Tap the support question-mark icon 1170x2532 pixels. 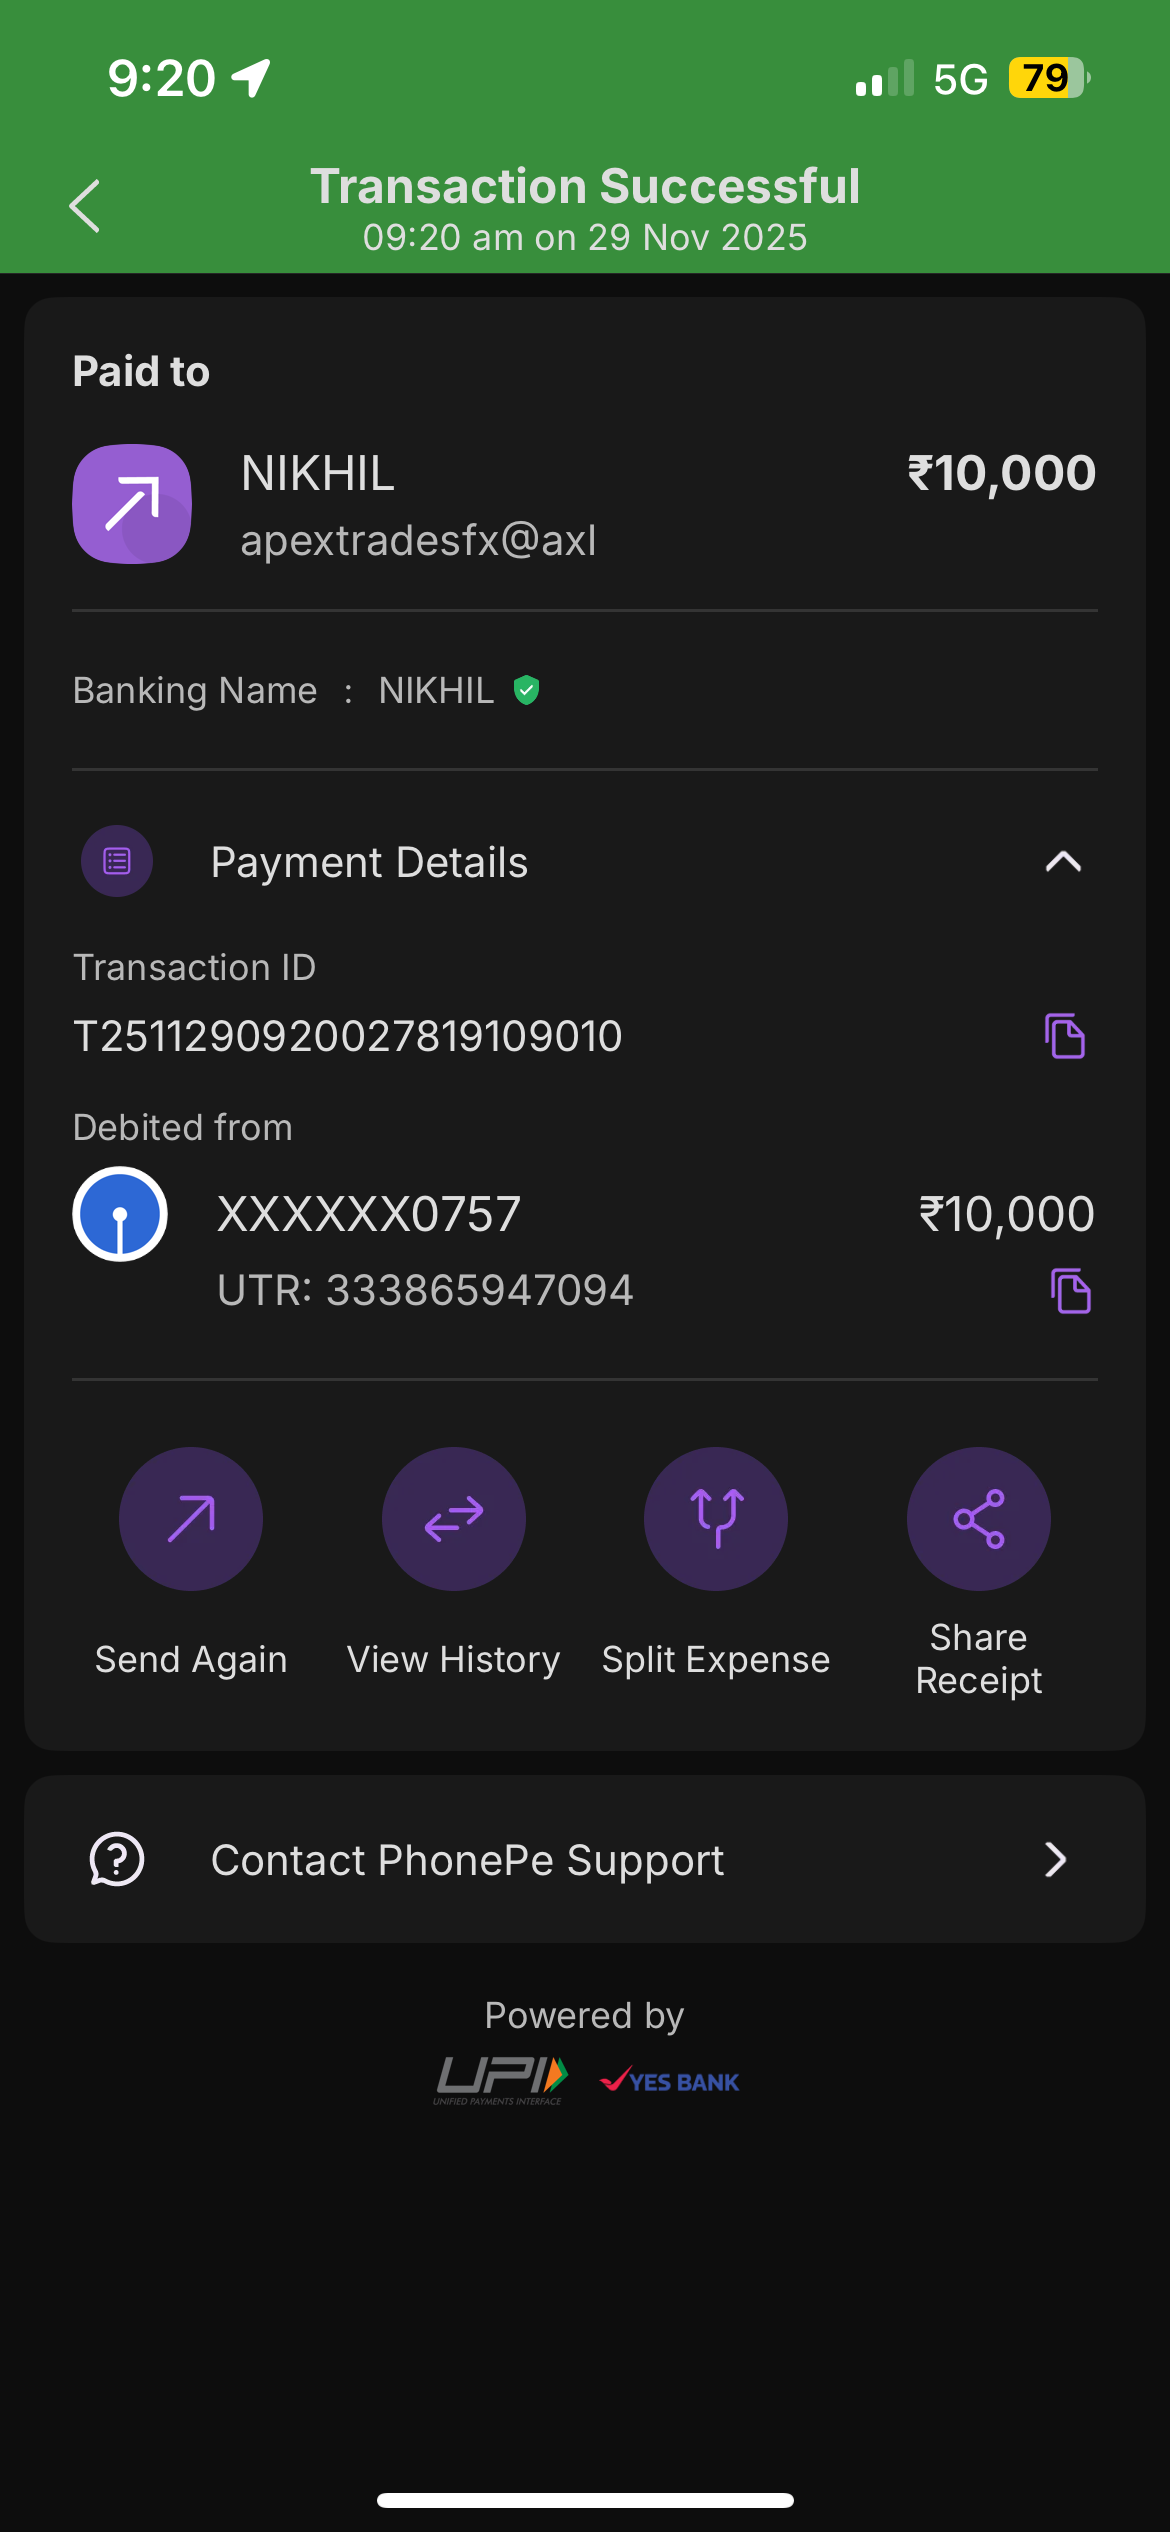pos(117,1860)
